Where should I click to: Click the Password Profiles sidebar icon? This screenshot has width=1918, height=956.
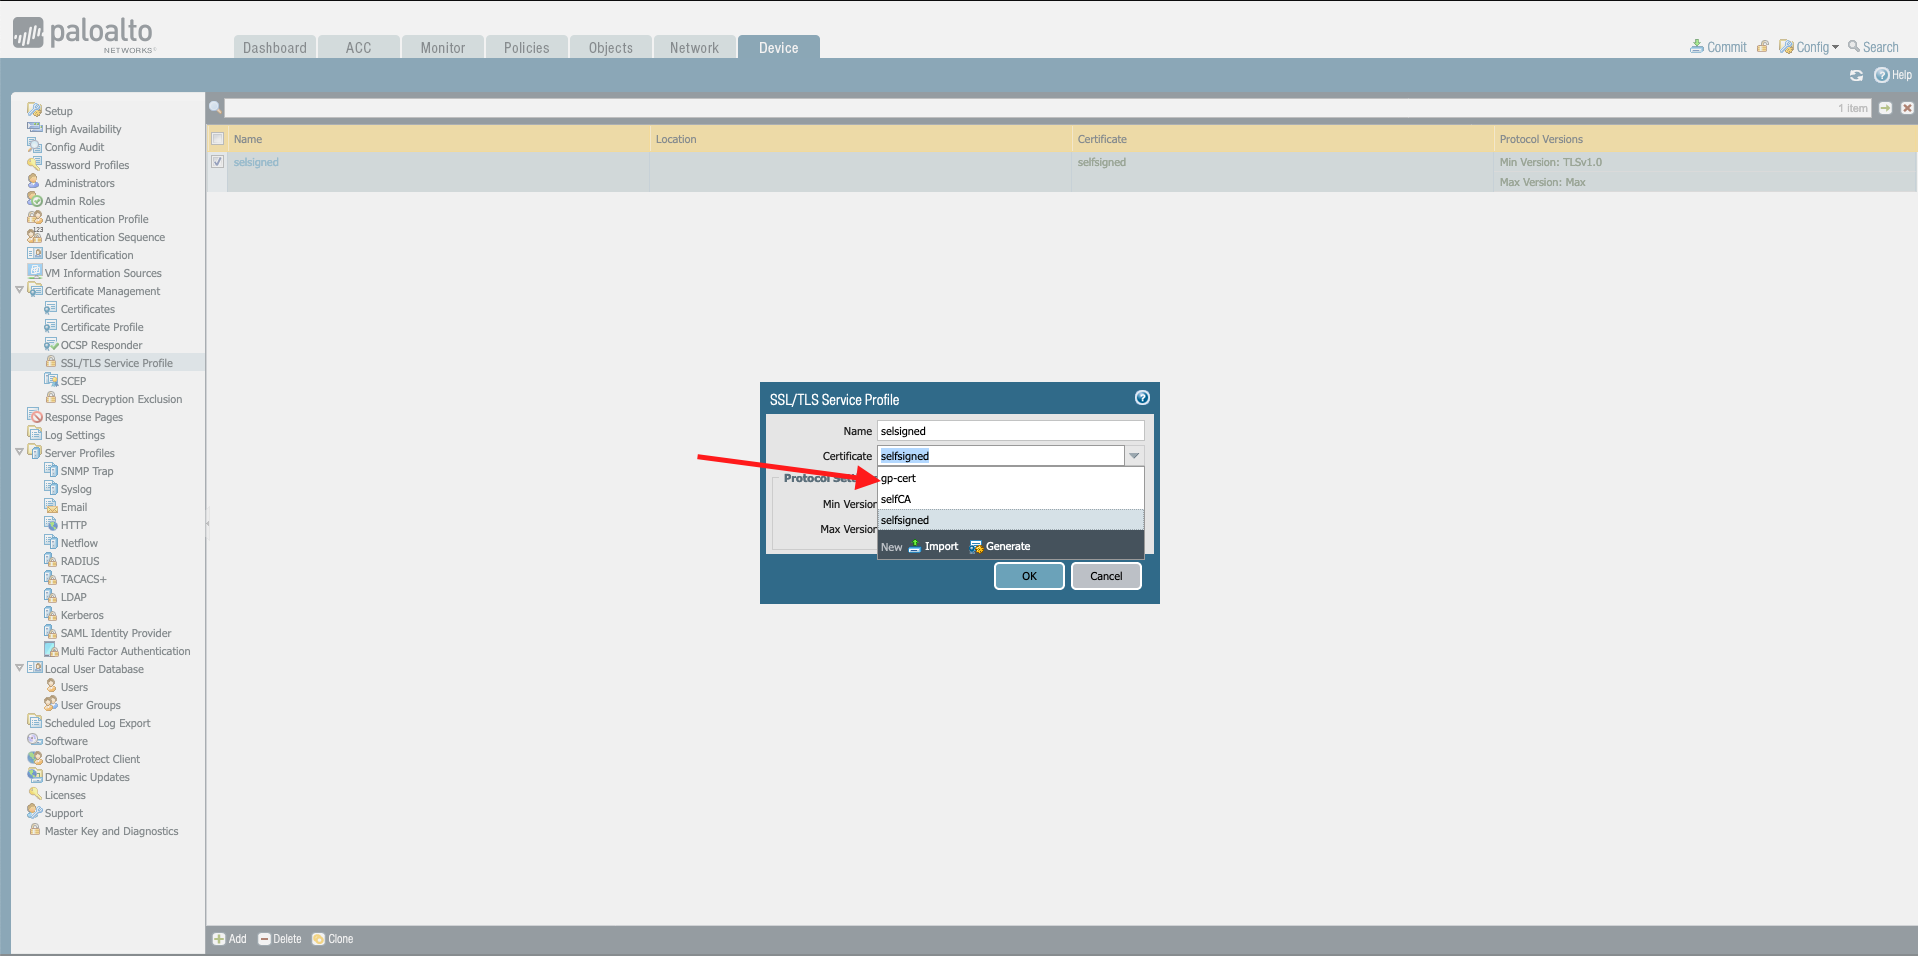click(x=34, y=164)
